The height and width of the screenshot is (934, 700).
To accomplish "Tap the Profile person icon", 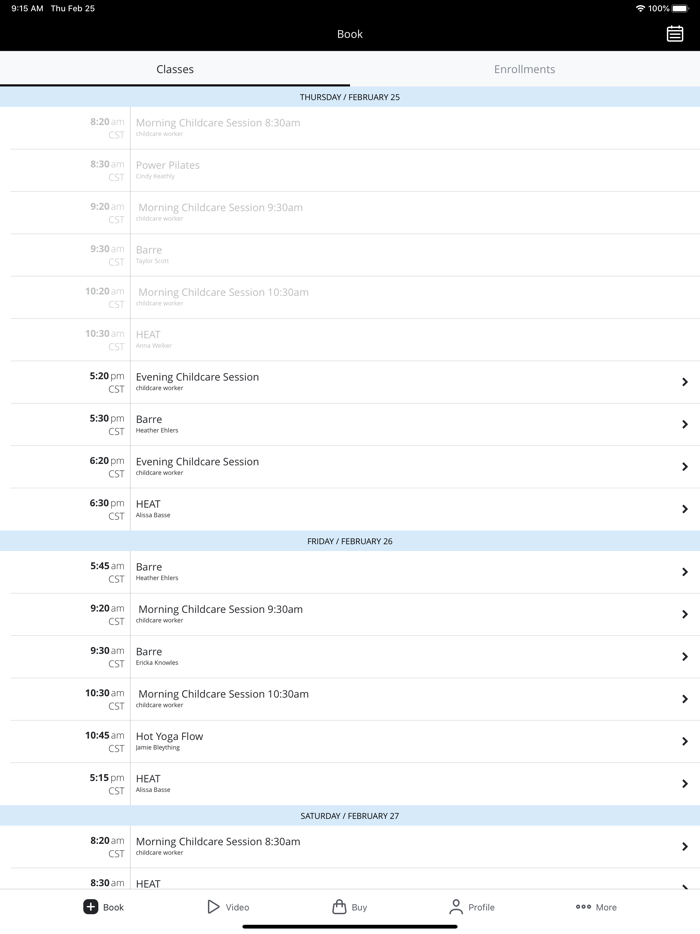I will coord(456,907).
